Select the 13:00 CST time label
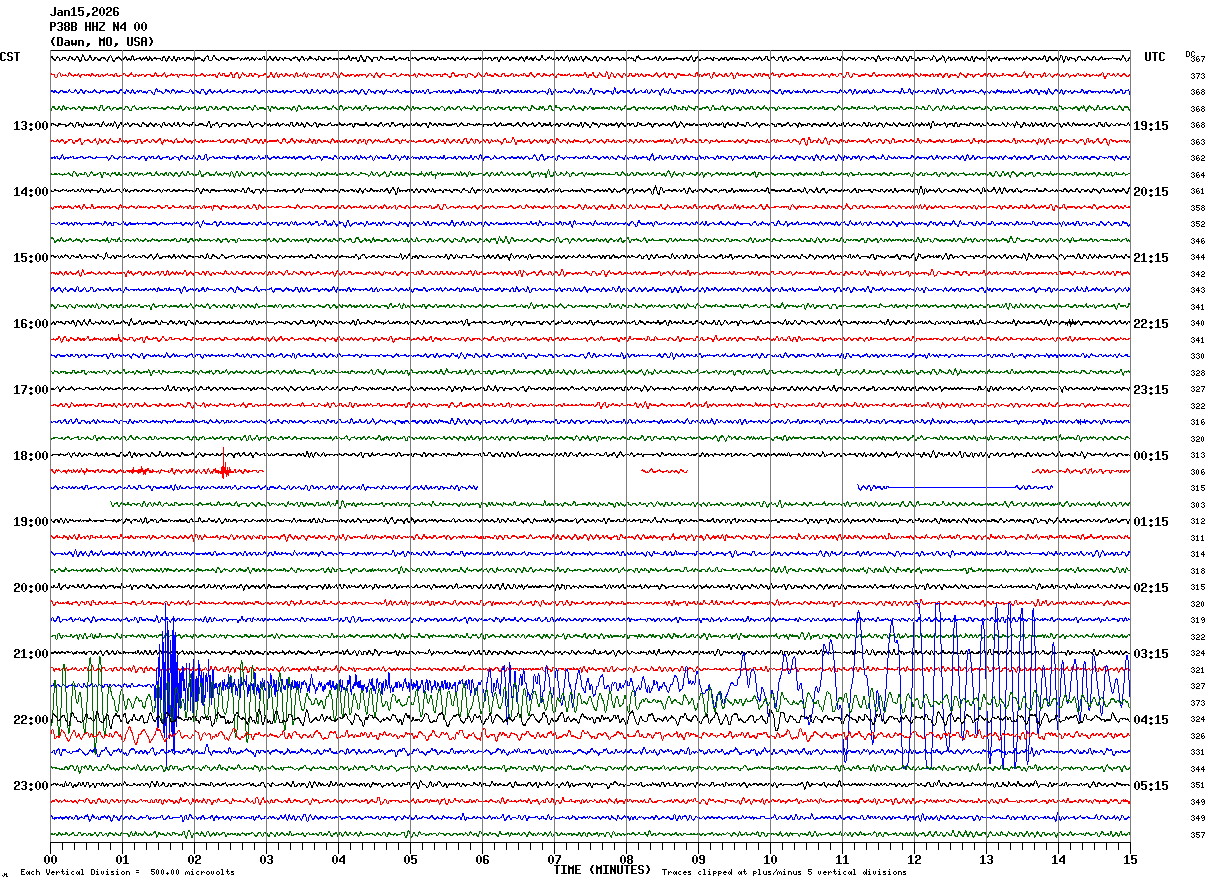This screenshot has height=886, width=1210. pyautogui.click(x=30, y=126)
